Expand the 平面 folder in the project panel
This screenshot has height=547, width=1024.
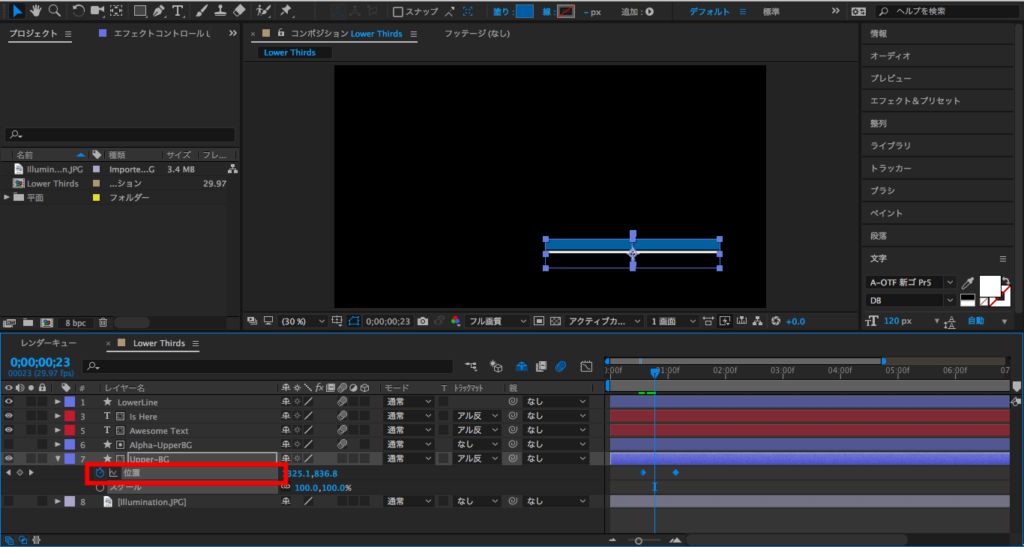point(8,198)
